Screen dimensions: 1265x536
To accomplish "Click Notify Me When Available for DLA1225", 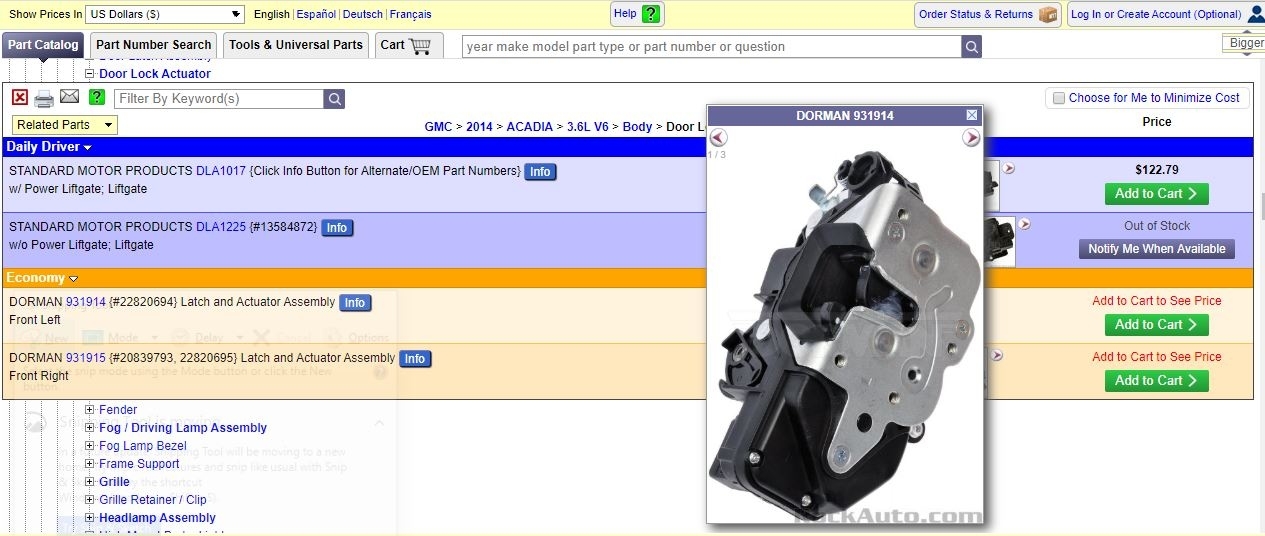I will [x=1156, y=249].
